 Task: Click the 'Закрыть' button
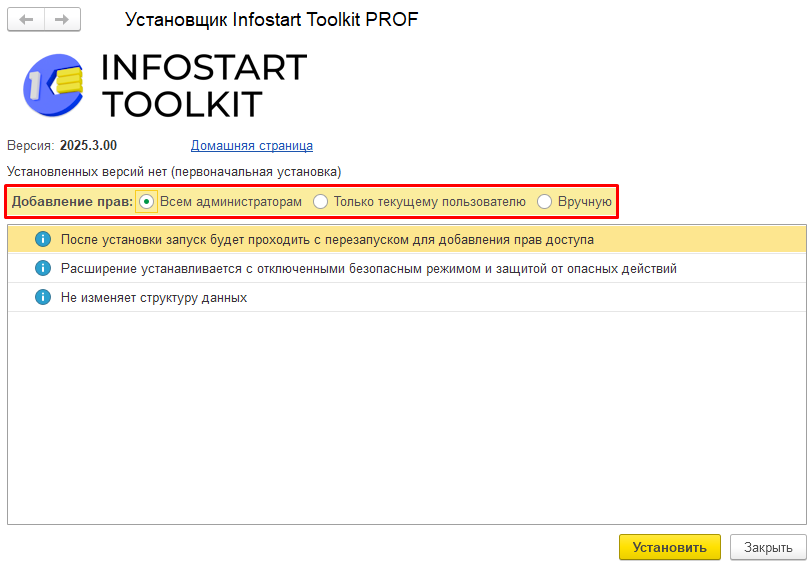768,547
